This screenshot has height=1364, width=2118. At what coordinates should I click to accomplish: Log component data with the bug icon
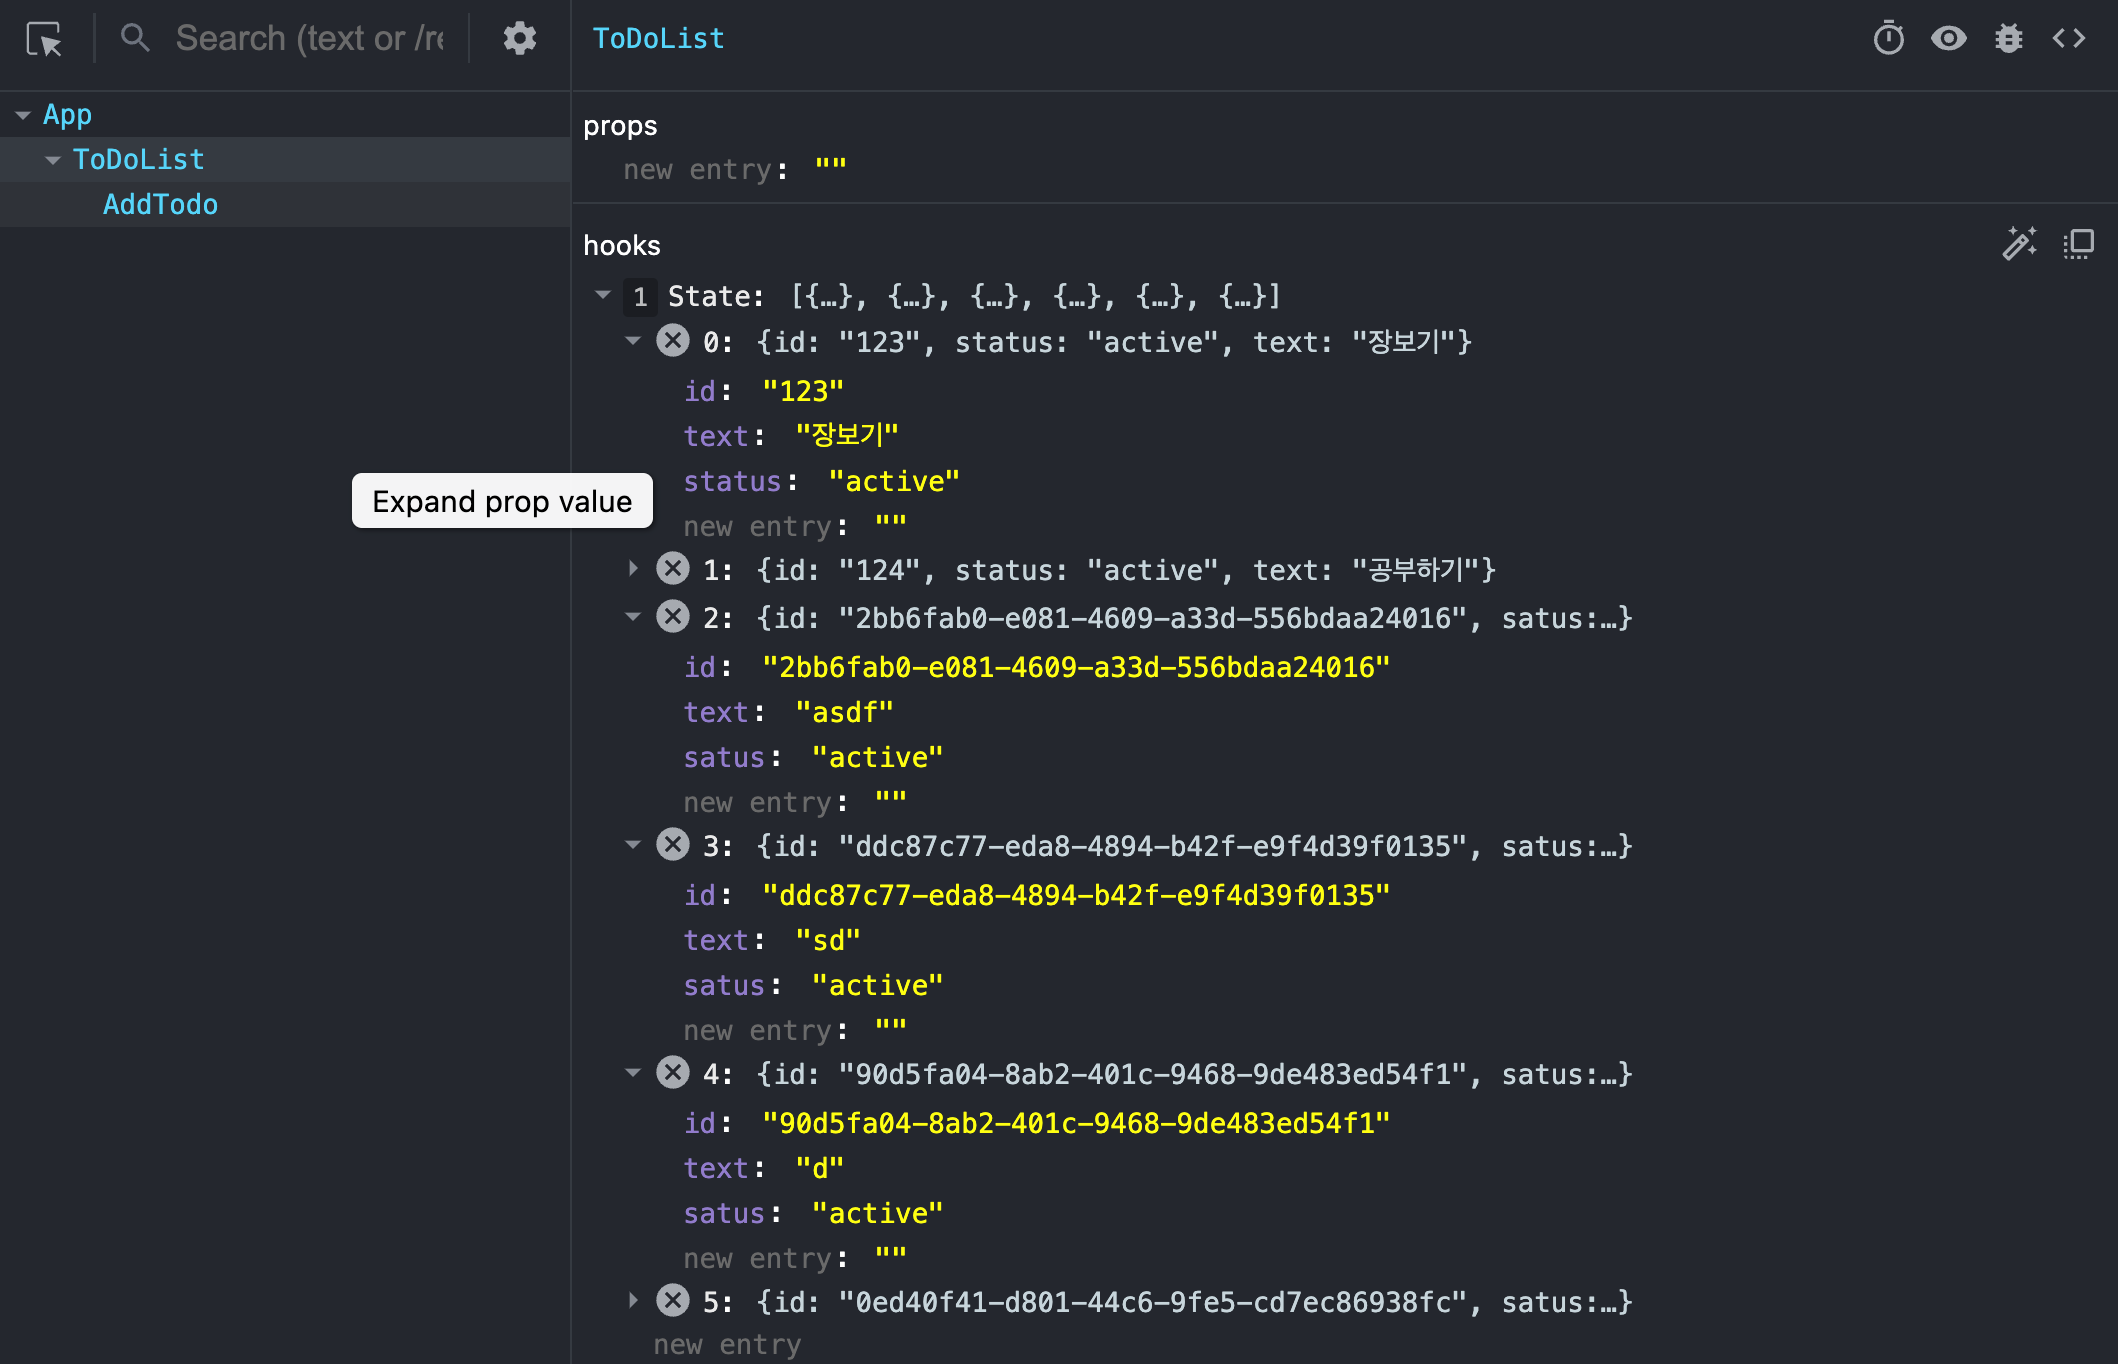pos(2008,39)
